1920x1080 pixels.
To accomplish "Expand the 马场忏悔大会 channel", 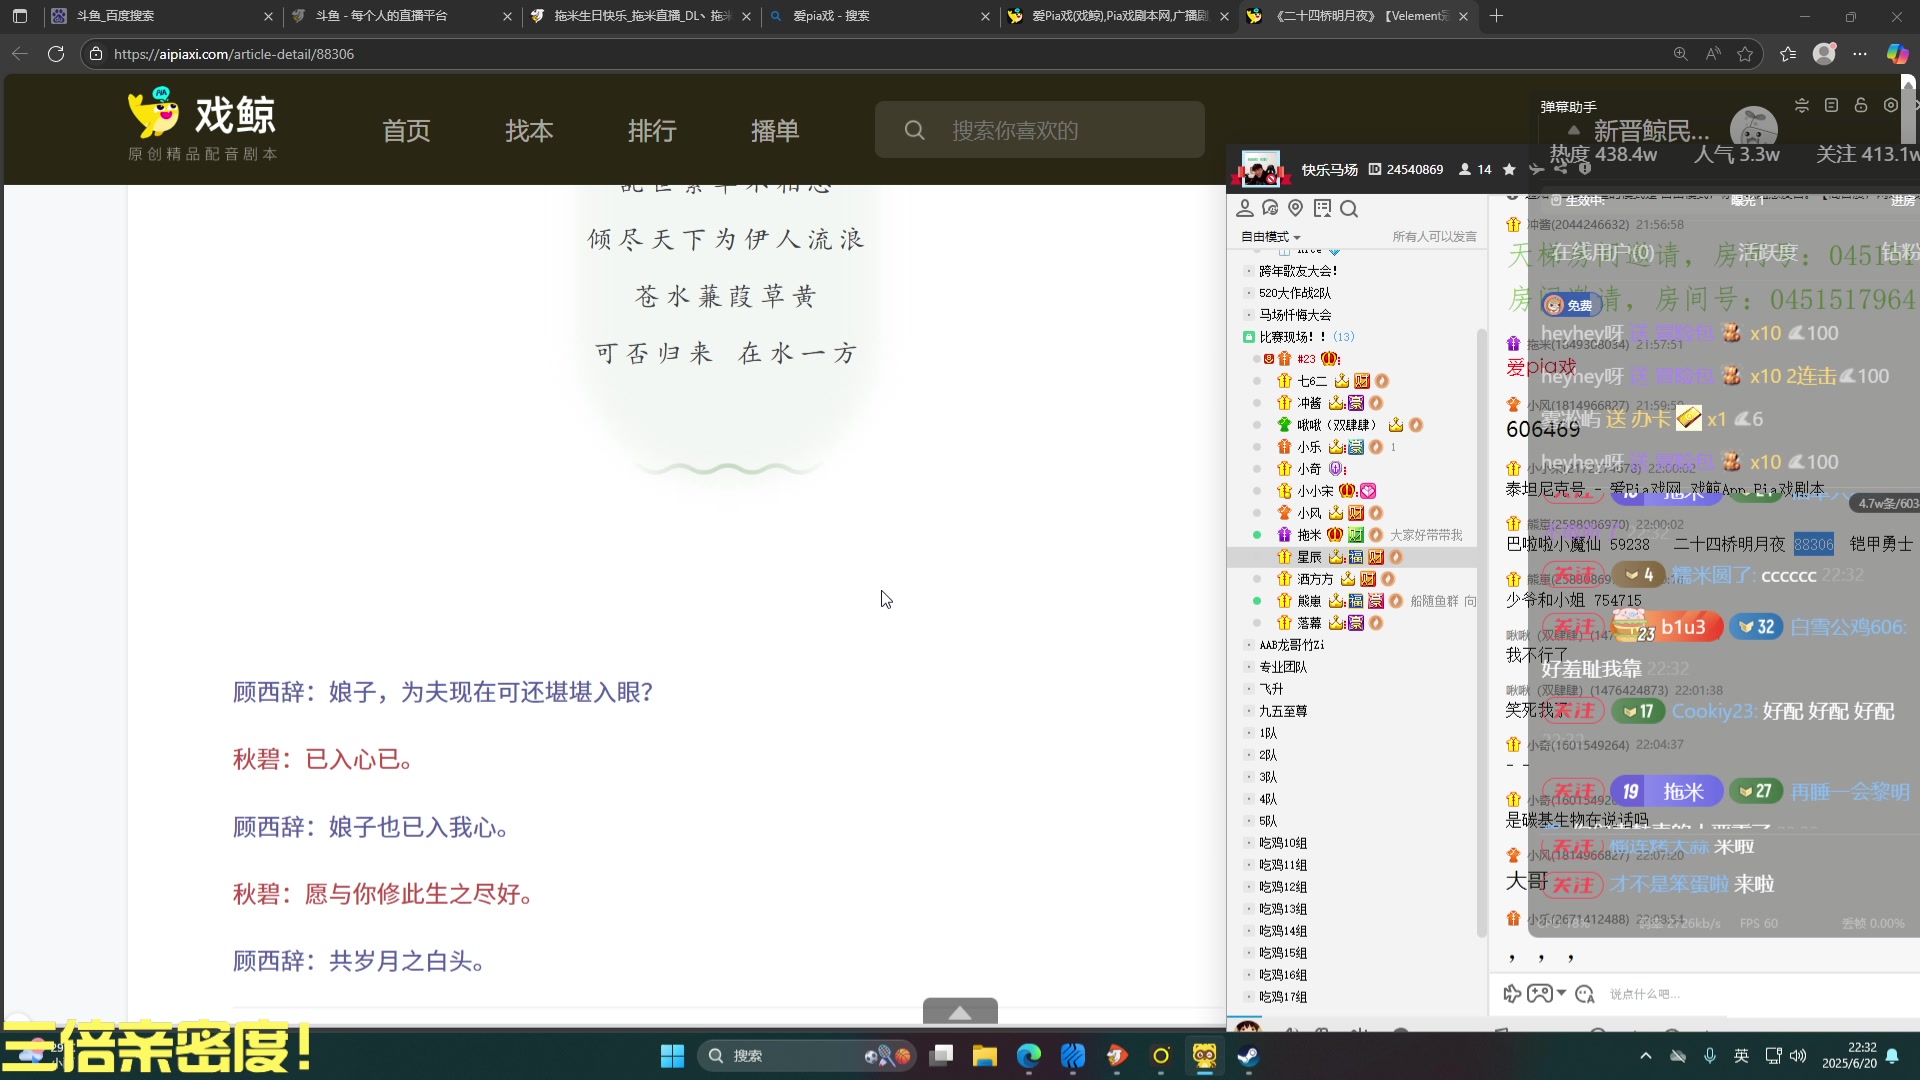I will tap(1295, 315).
